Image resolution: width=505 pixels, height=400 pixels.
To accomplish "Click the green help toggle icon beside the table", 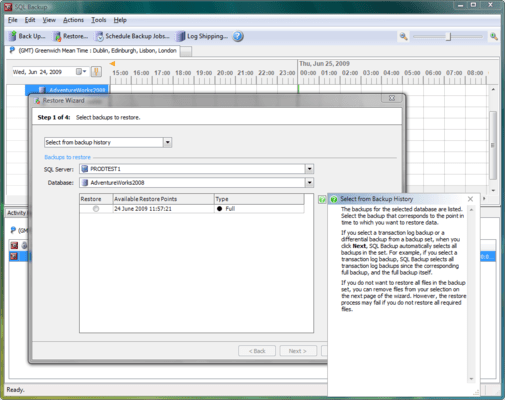I will click(322, 199).
